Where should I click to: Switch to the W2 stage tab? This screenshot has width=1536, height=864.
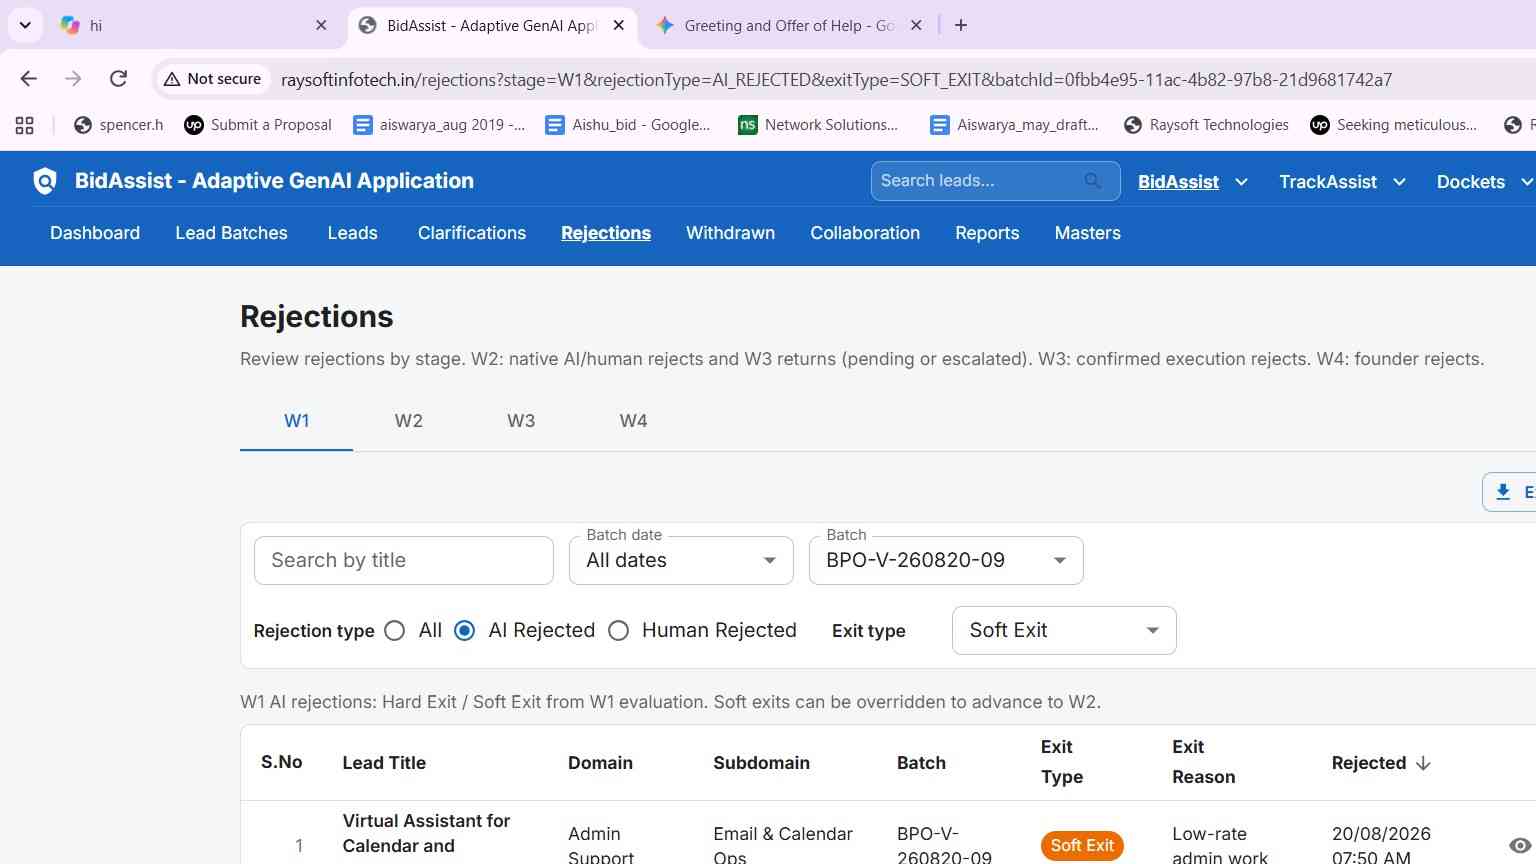[408, 421]
